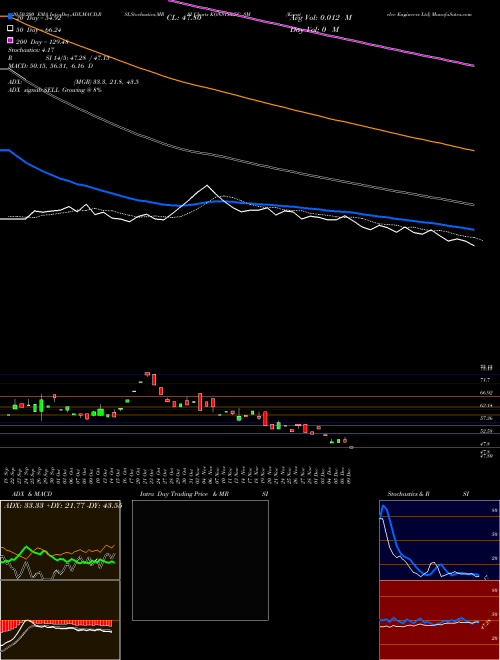Click the 'Stochastics: 4.17' readout
The height and width of the screenshot is (660, 500).
31,50
